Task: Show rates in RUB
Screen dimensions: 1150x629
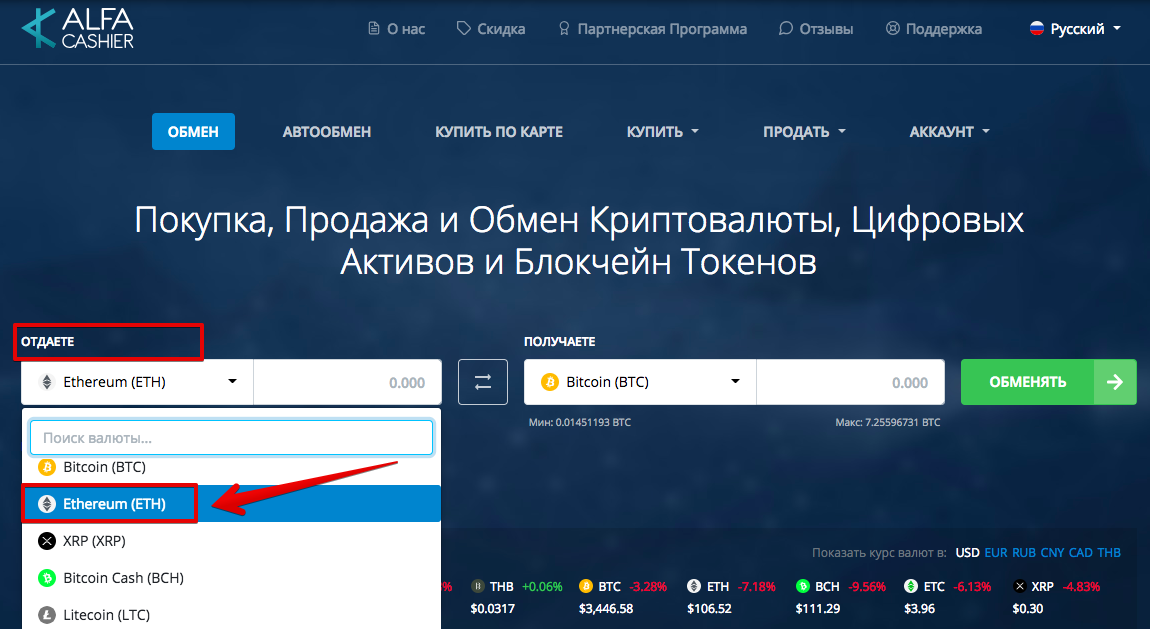Action: coord(1024,553)
